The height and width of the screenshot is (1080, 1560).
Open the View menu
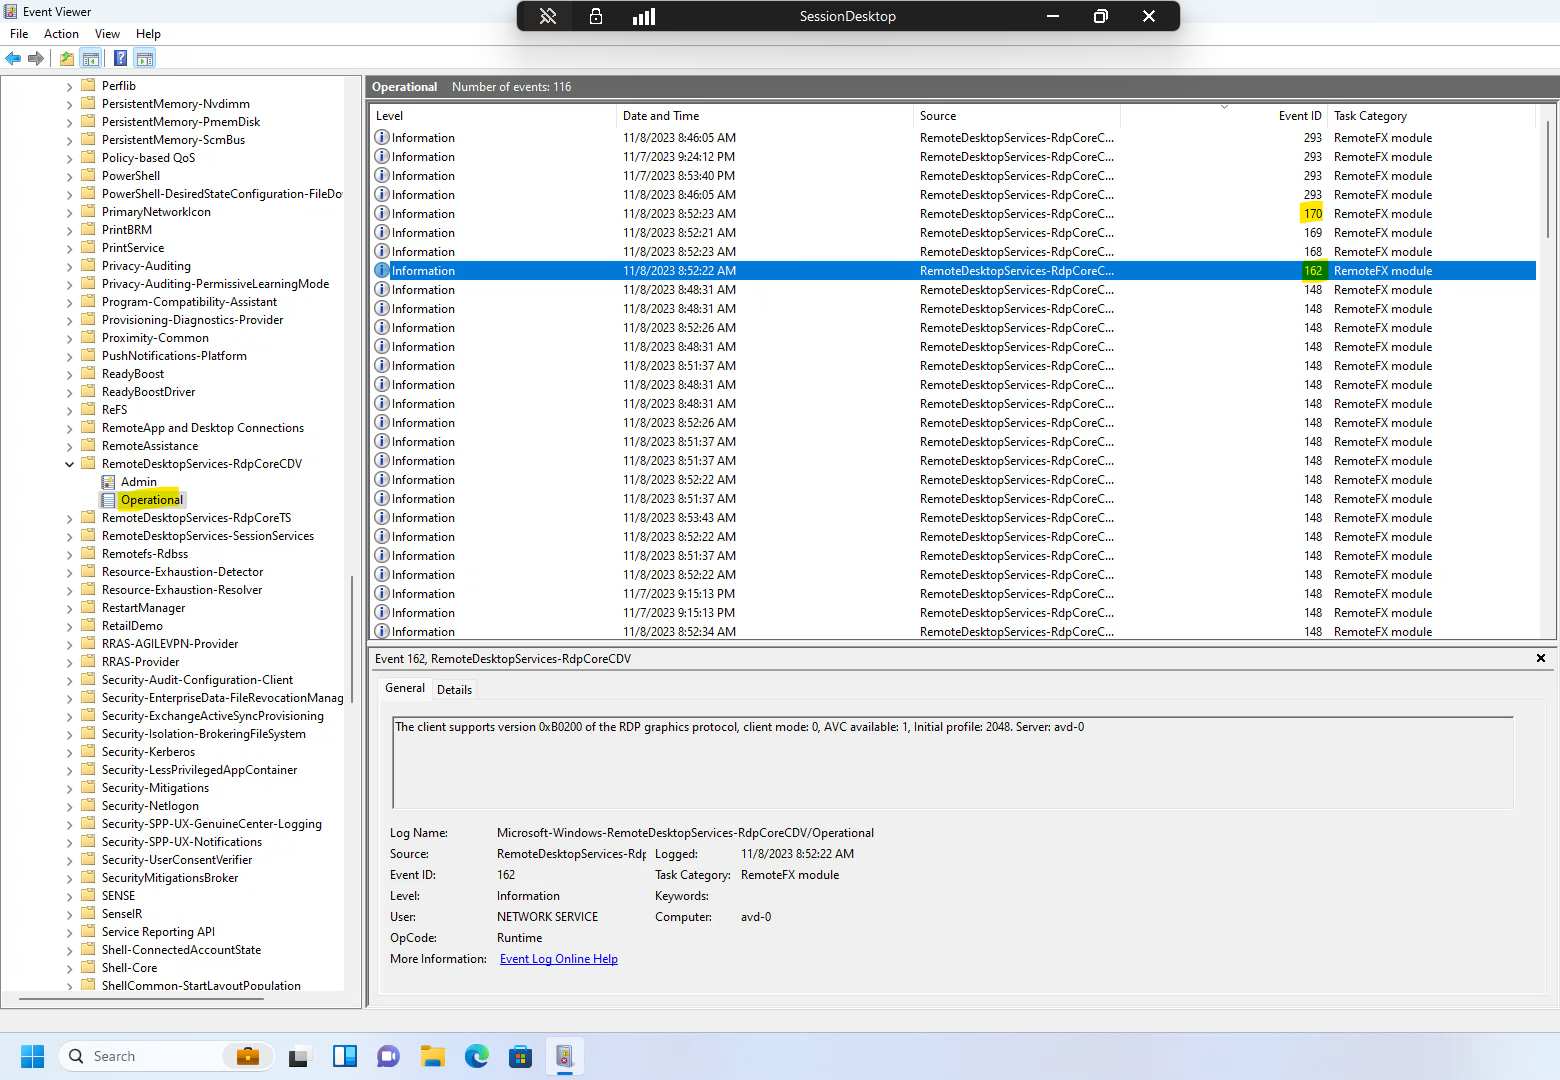pyautogui.click(x=107, y=34)
